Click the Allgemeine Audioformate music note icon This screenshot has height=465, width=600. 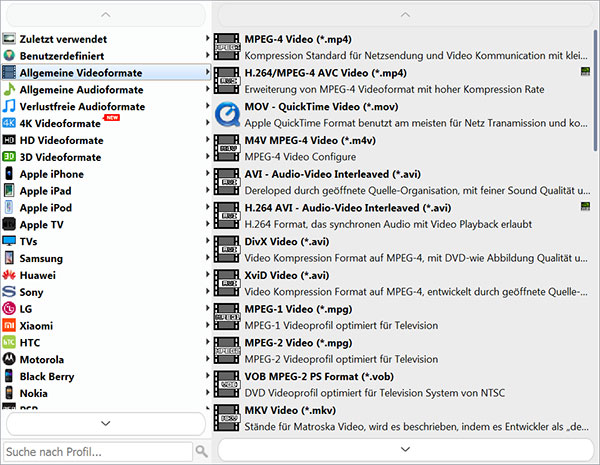click(9, 89)
